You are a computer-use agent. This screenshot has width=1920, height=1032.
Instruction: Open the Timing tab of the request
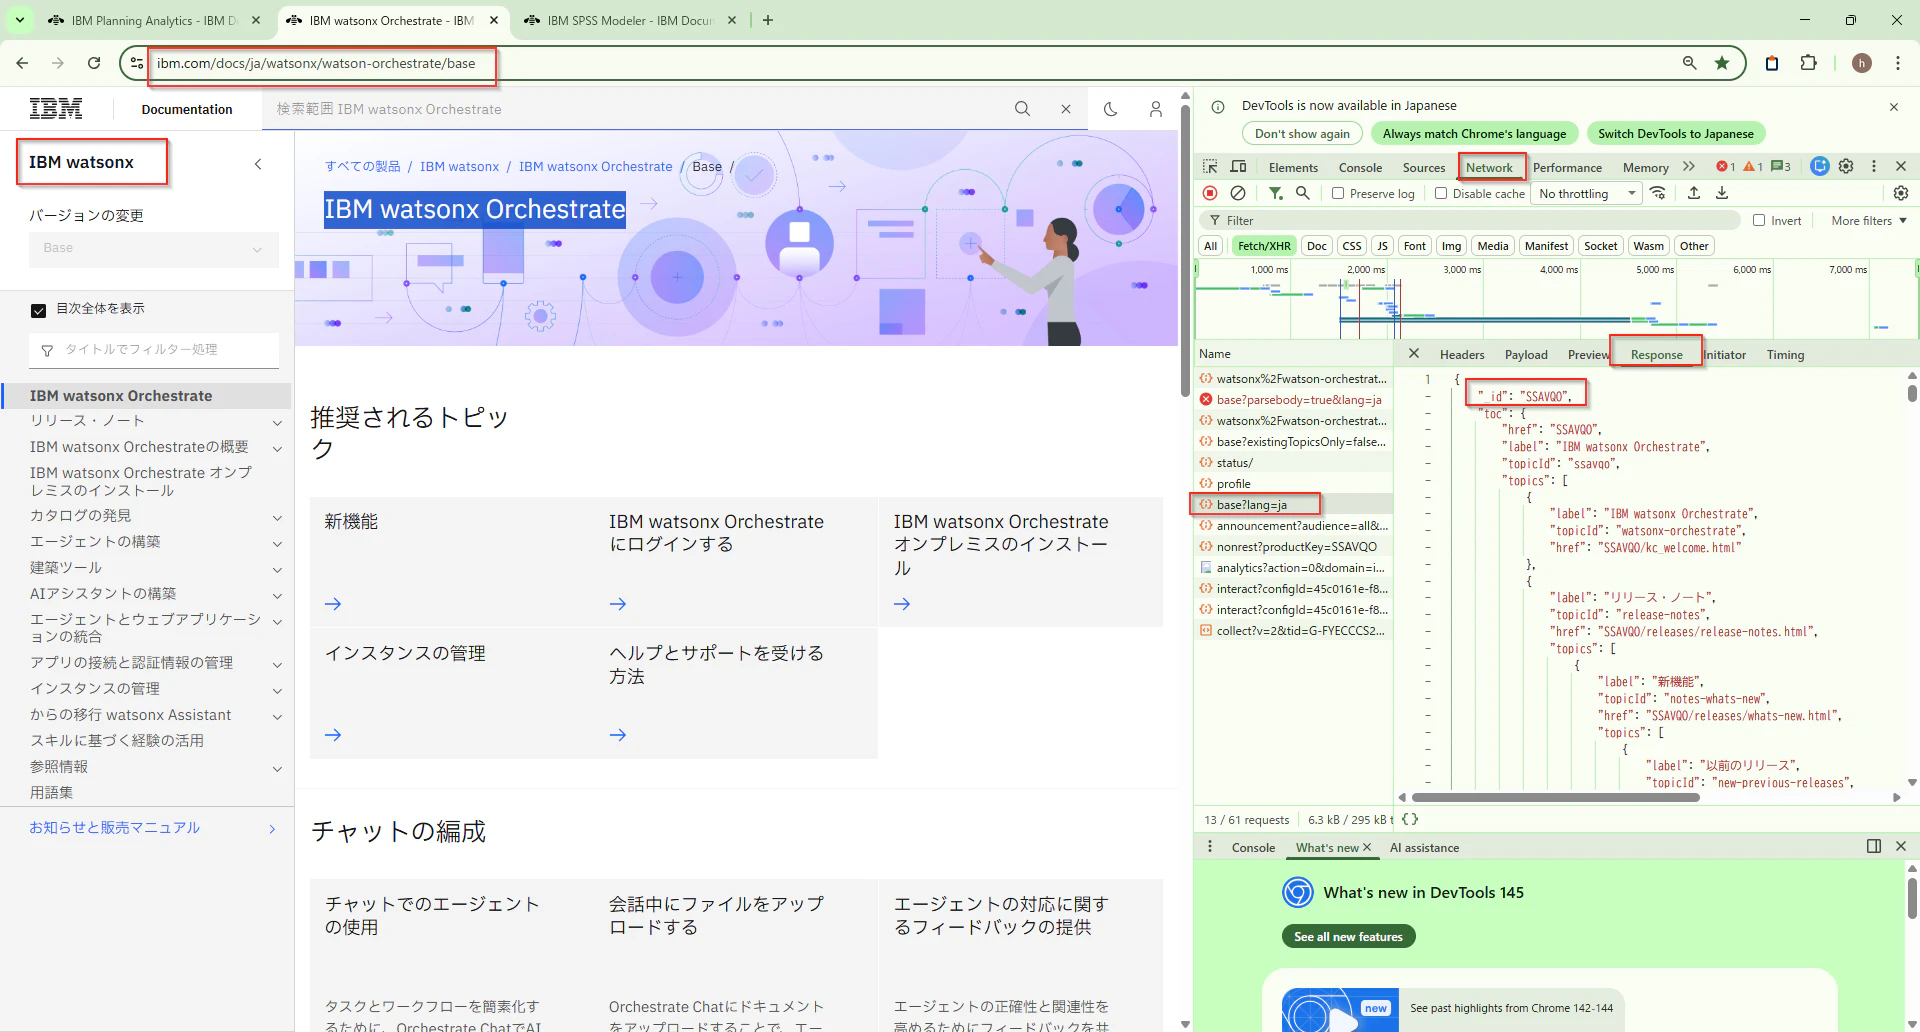(x=1785, y=355)
